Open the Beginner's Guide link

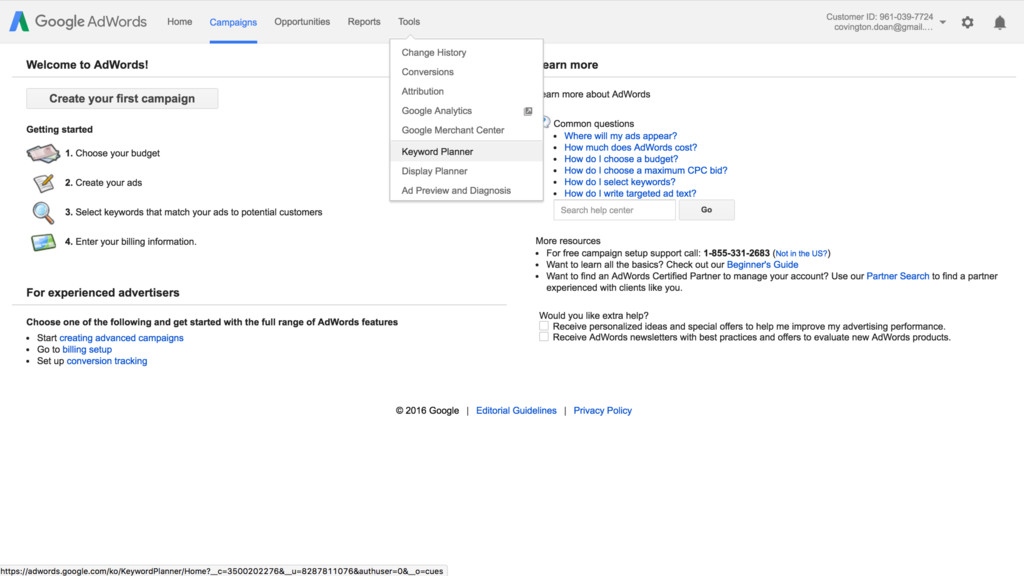pyautogui.click(x=762, y=264)
